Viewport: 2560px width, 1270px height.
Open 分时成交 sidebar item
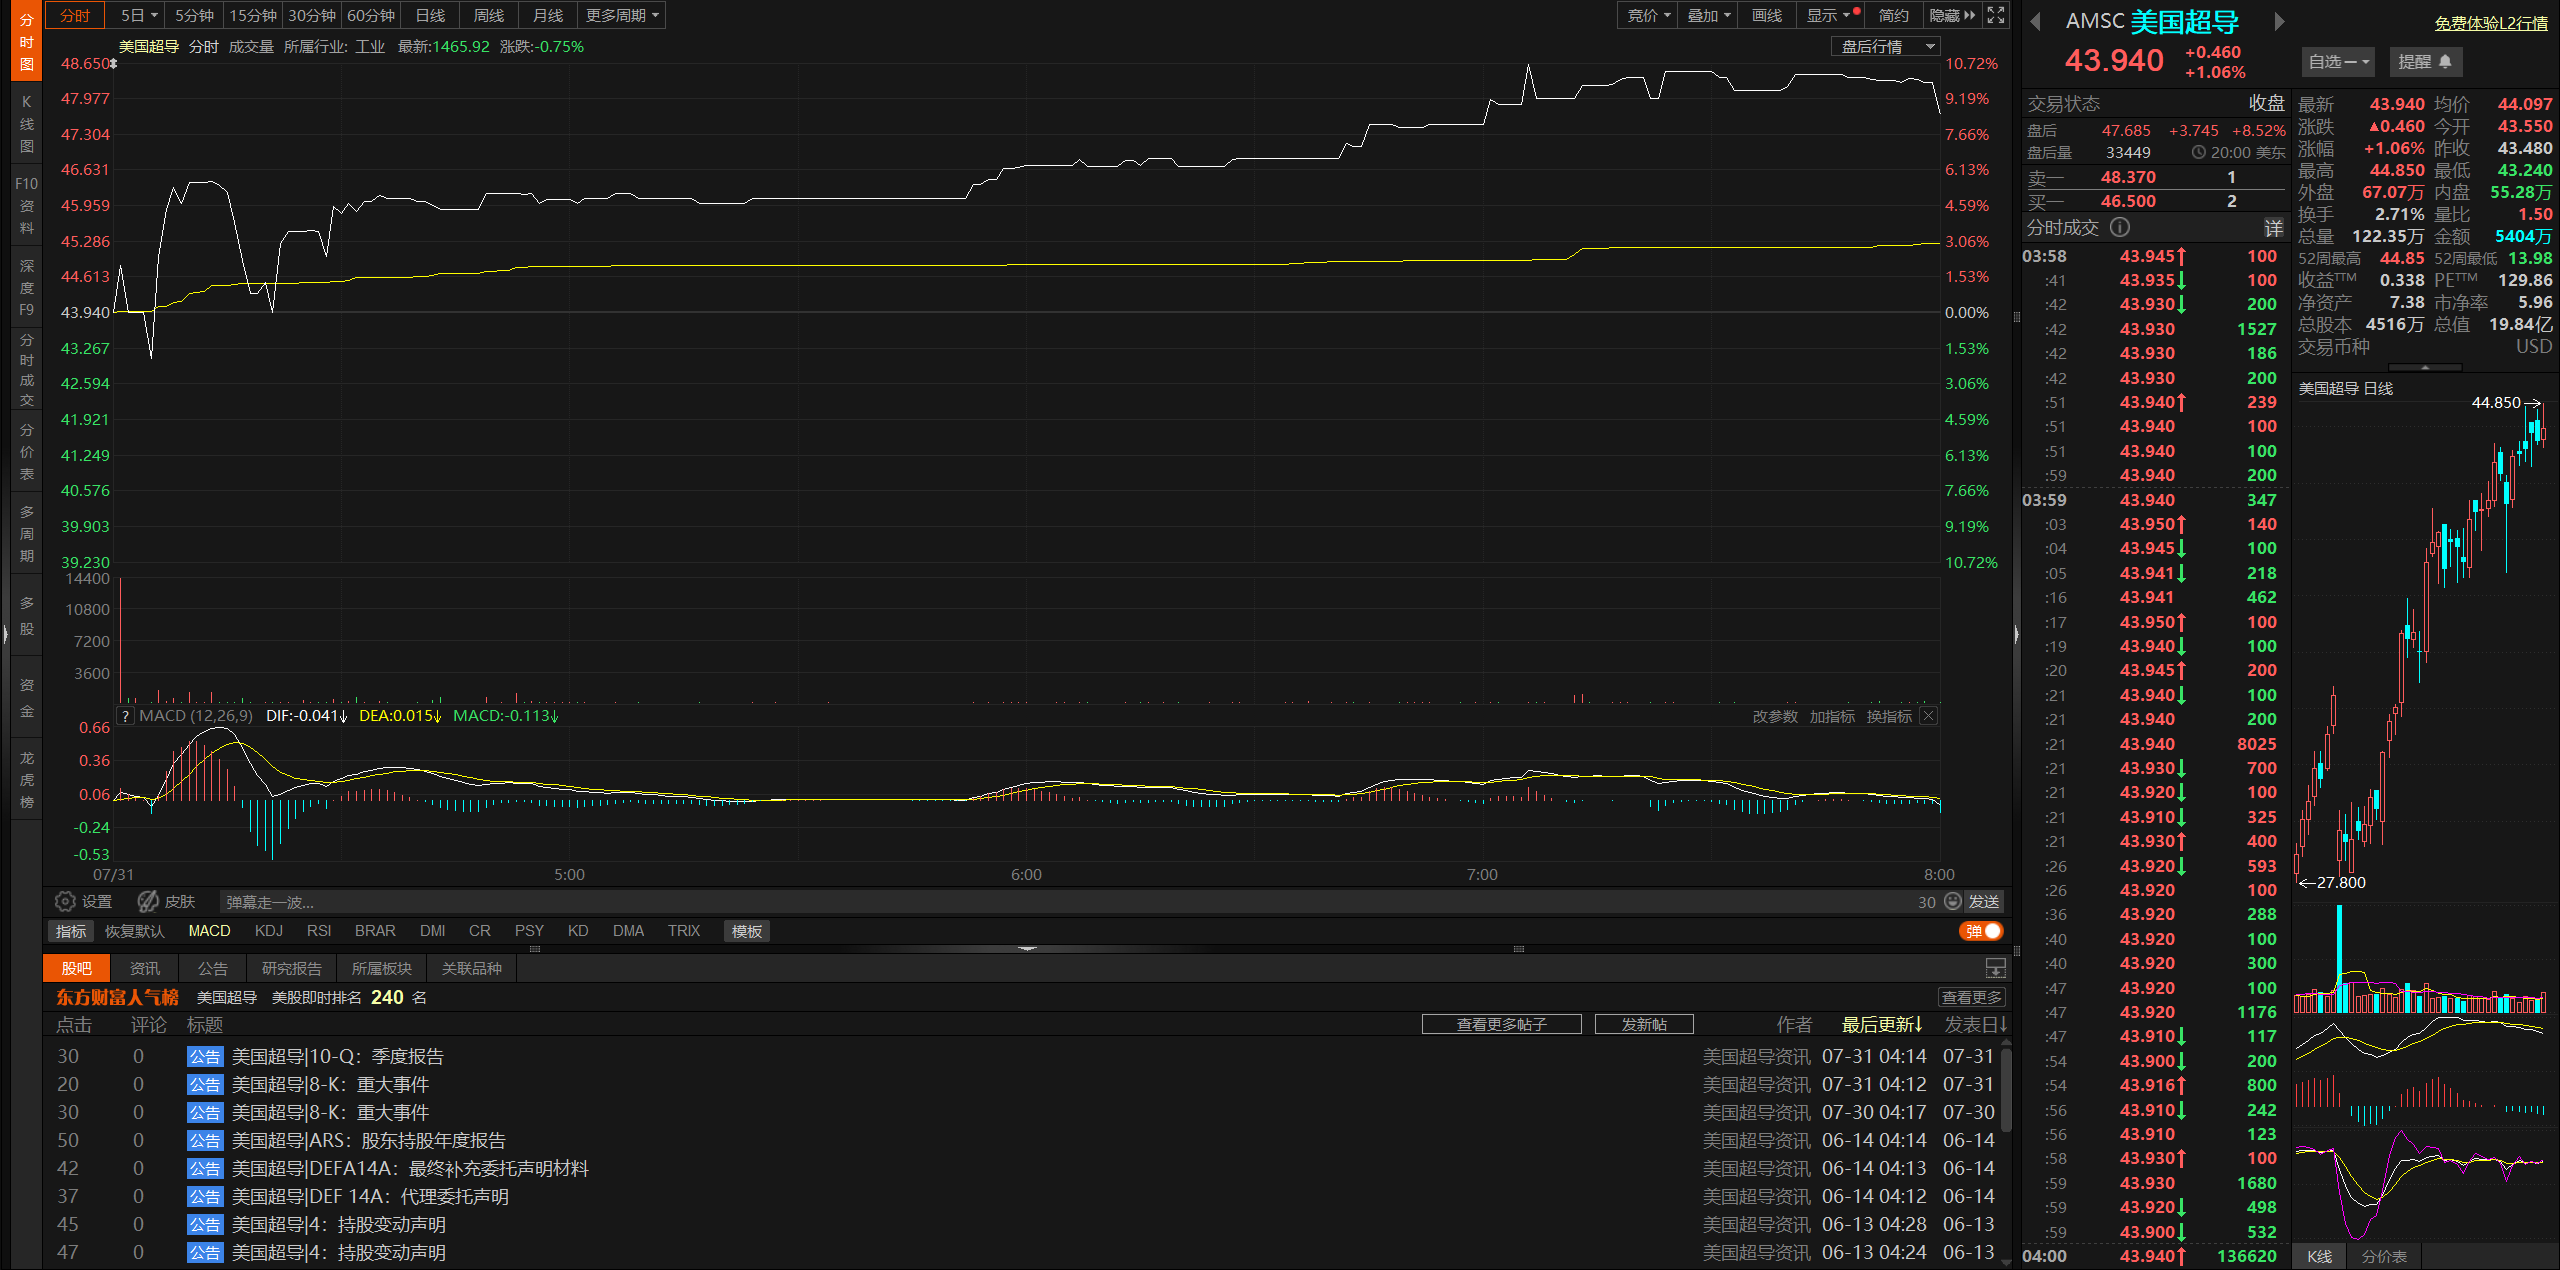[x=27, y=369]
